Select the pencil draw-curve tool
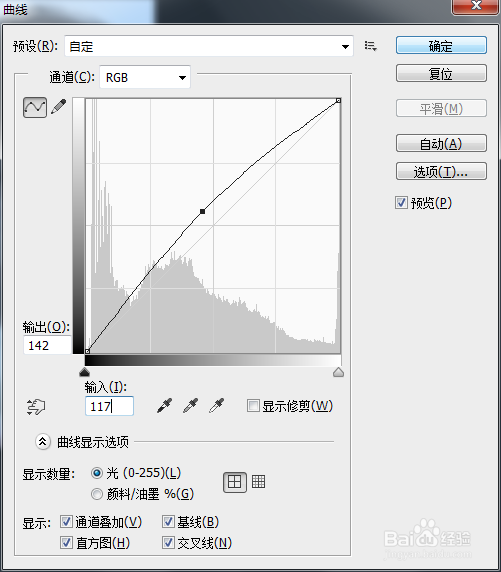501x572 pixels. (59, 107)
